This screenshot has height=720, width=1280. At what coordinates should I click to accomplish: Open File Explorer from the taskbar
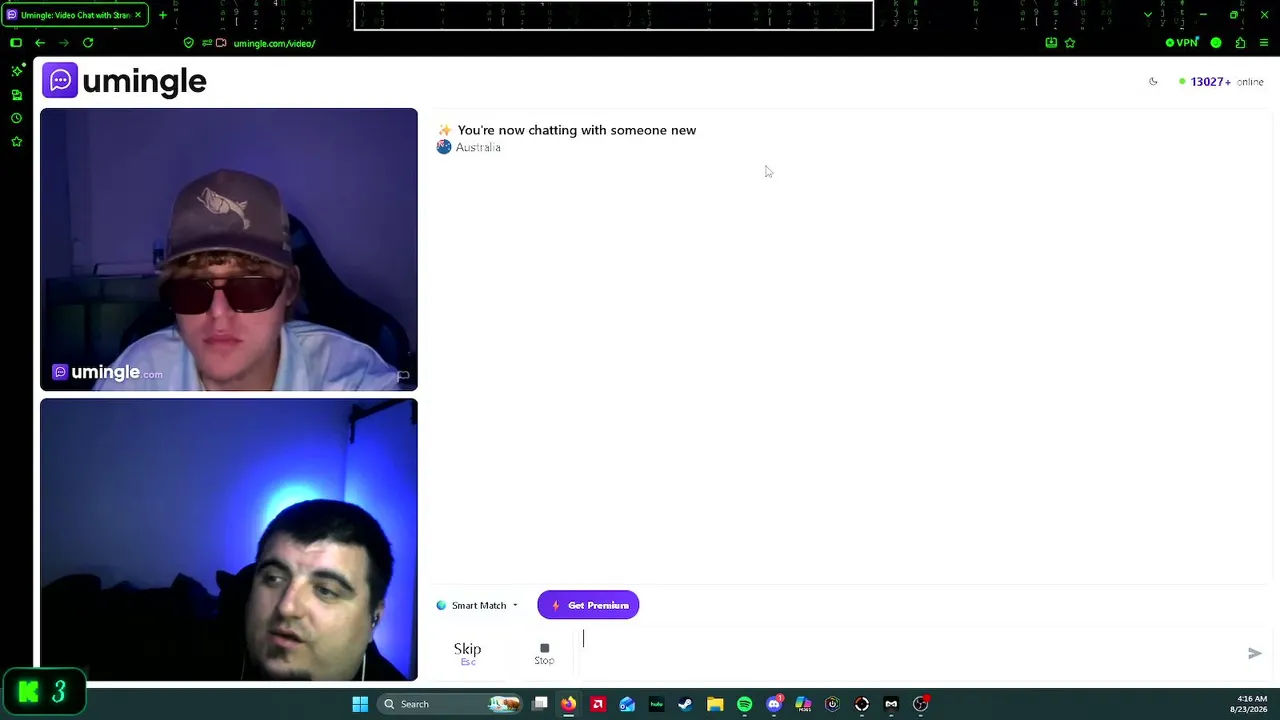pyautogui.click(x=715, y=704)
